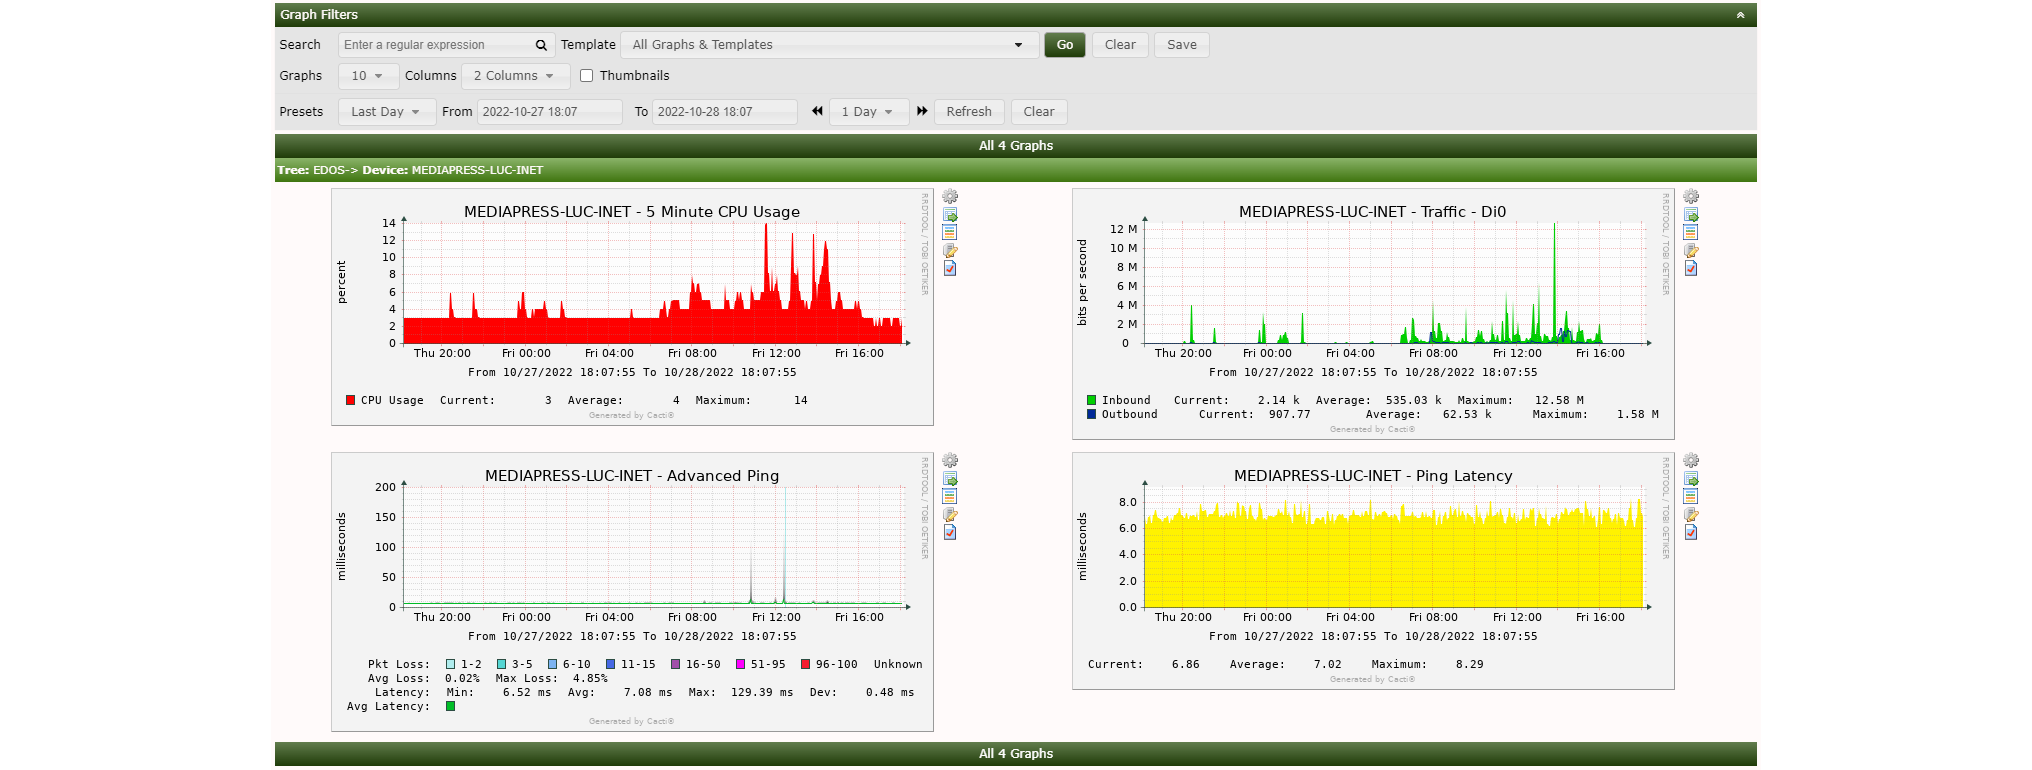This screenshot has width=2032, height=770.
Task: Click the blue Outbound legend swatch
Action: (1092, 414)
